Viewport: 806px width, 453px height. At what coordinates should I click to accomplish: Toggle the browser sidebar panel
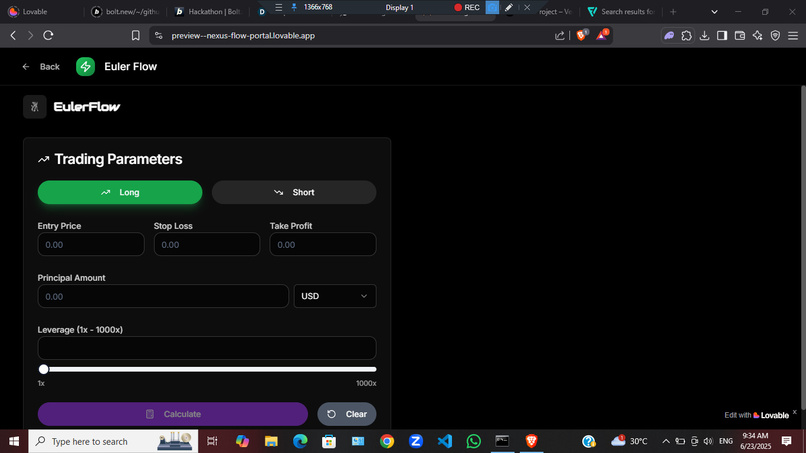click(722, 35)
